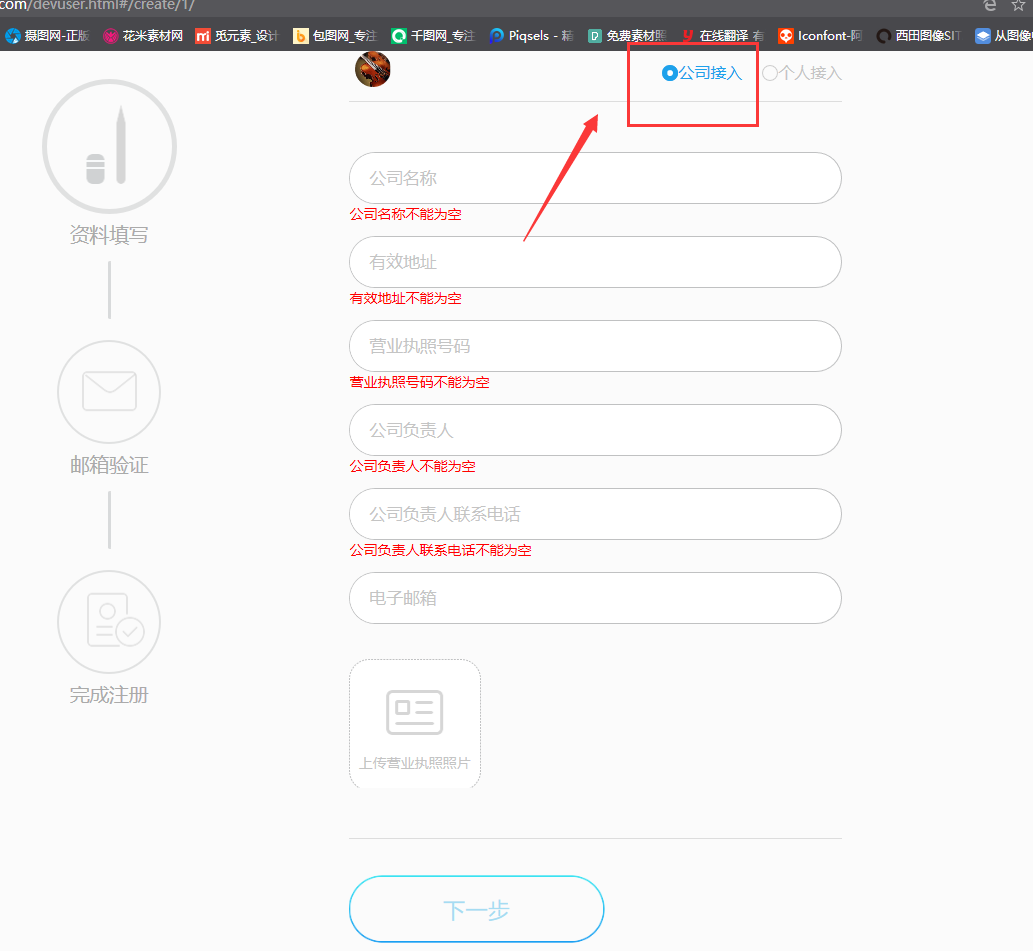Click the 下一步 button
This screenshot has width=1033, height=951.
click(476, 908)
